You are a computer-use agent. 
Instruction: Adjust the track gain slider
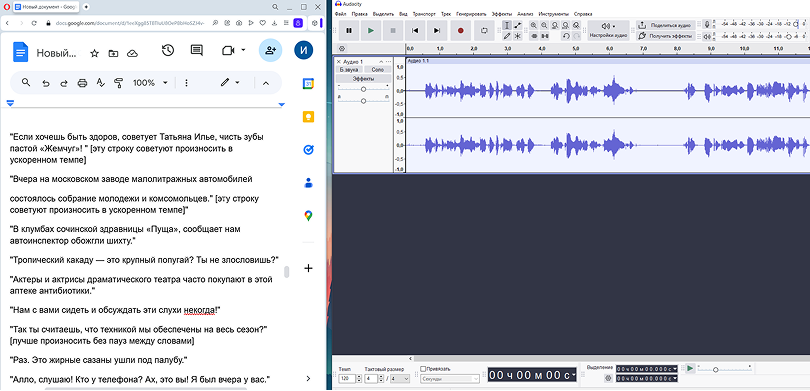click(x=364, y=89)
